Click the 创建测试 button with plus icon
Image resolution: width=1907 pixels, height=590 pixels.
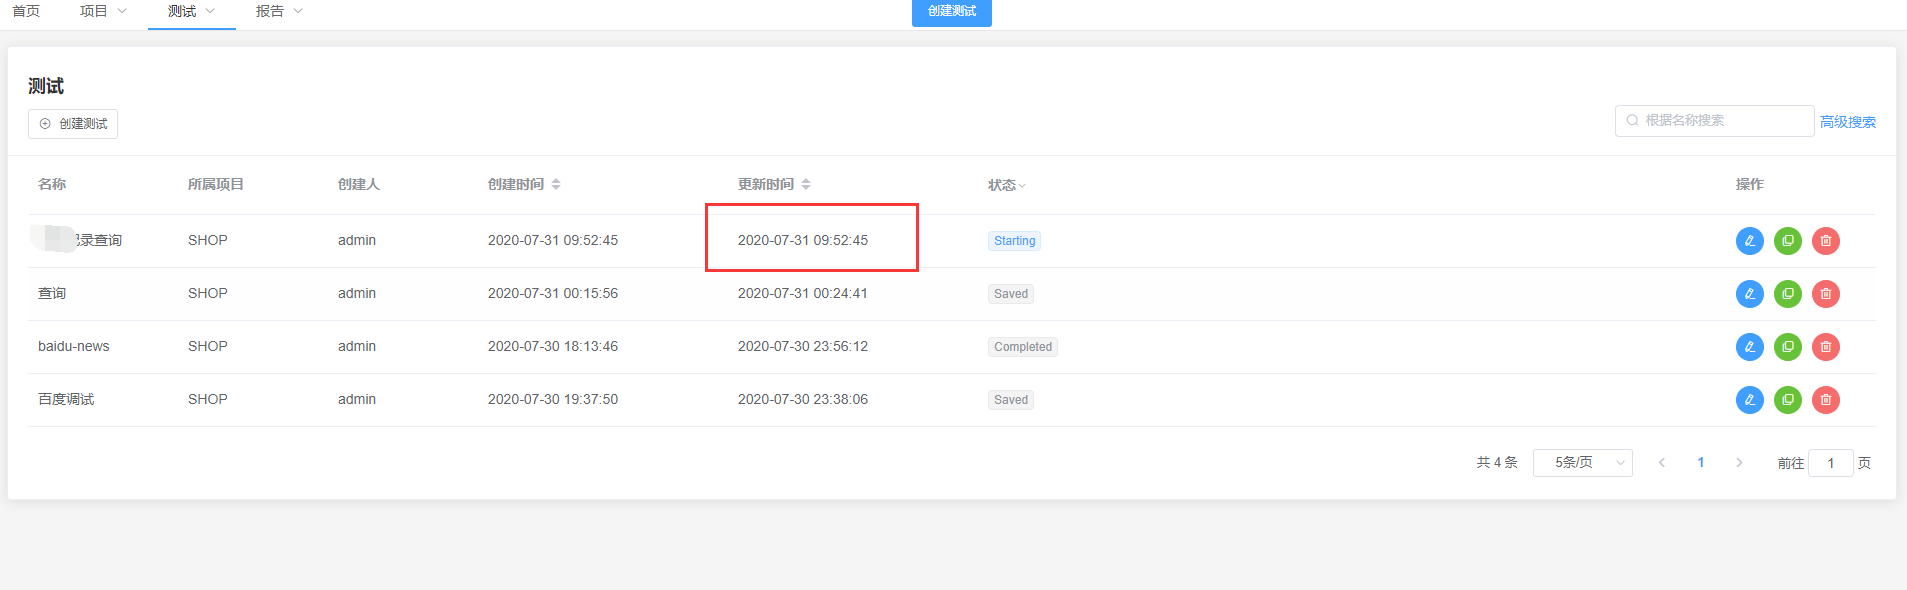(73, 124)
